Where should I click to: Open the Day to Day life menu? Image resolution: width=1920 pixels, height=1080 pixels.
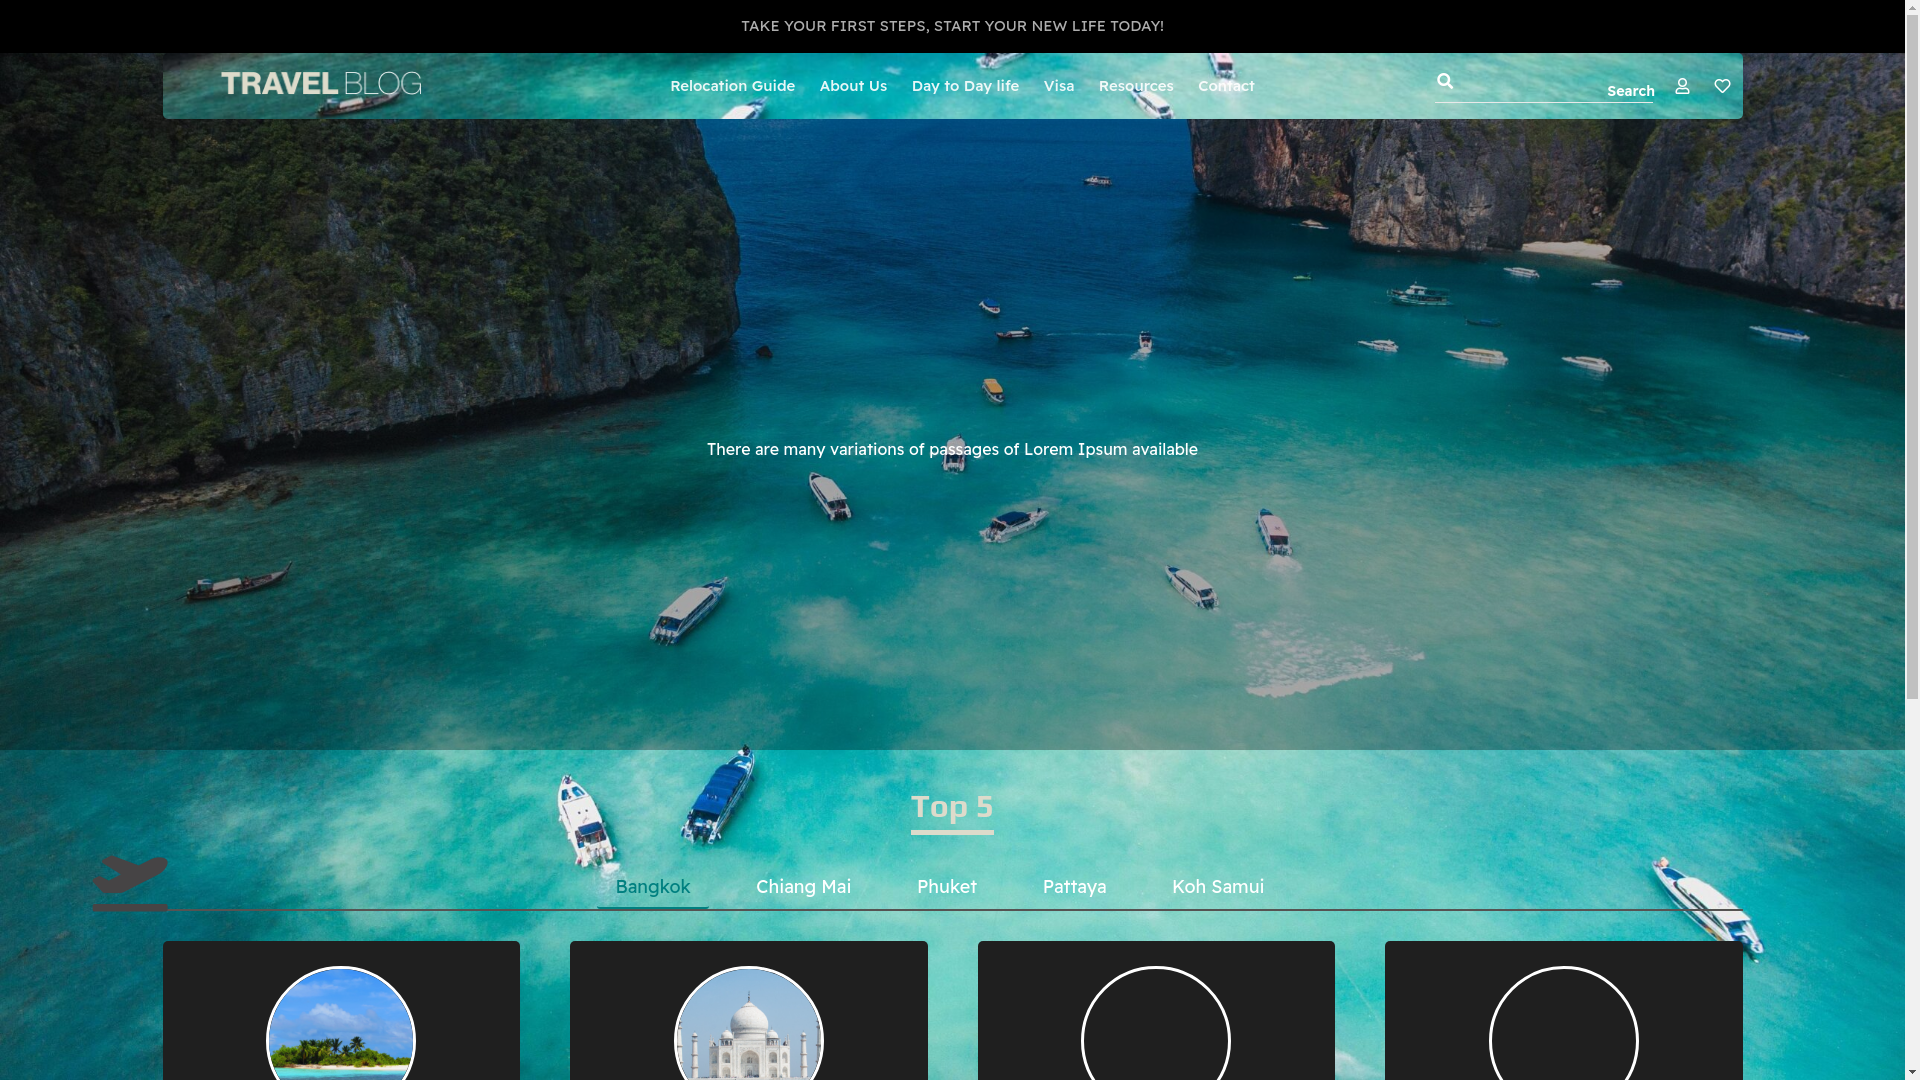[965, 86]
